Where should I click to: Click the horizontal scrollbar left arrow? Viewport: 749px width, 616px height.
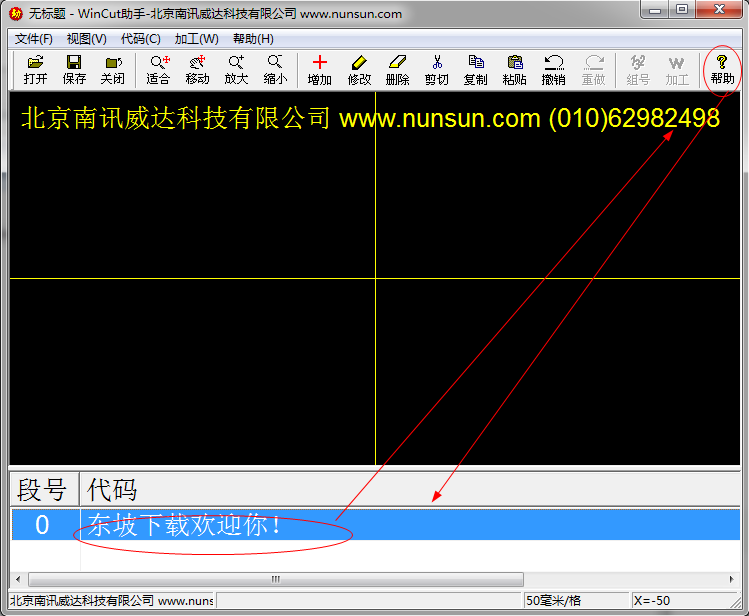pyautogui.click(x=18, y=579)
